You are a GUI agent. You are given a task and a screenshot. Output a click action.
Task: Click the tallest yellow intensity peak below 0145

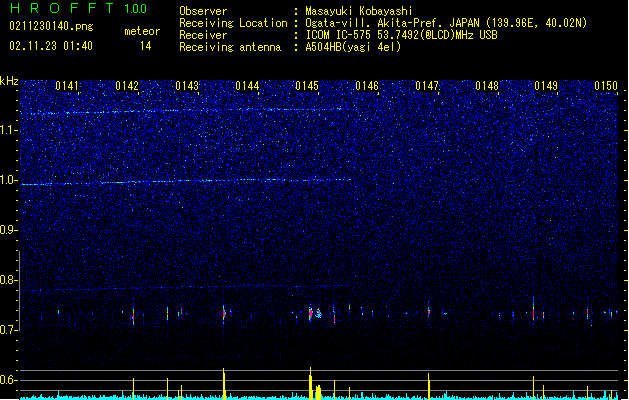(310, 383)
